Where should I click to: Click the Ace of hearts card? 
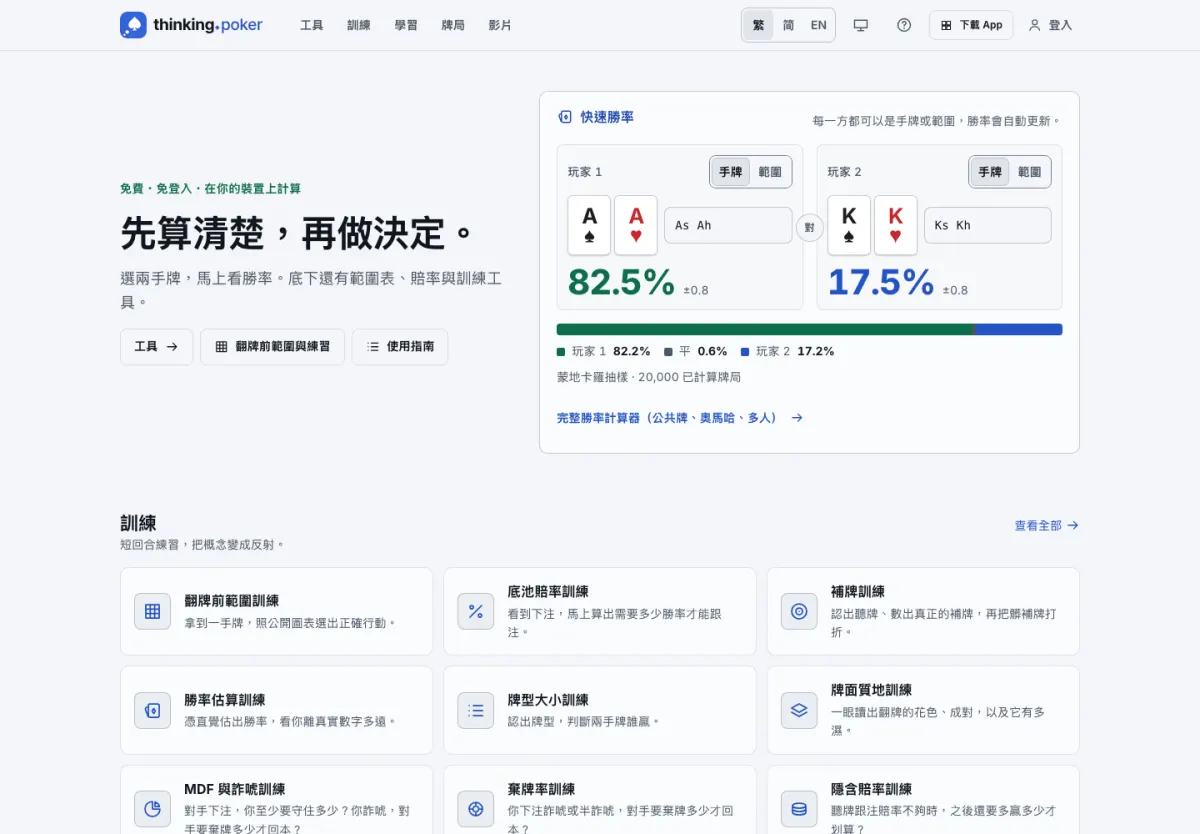[636, 225]
